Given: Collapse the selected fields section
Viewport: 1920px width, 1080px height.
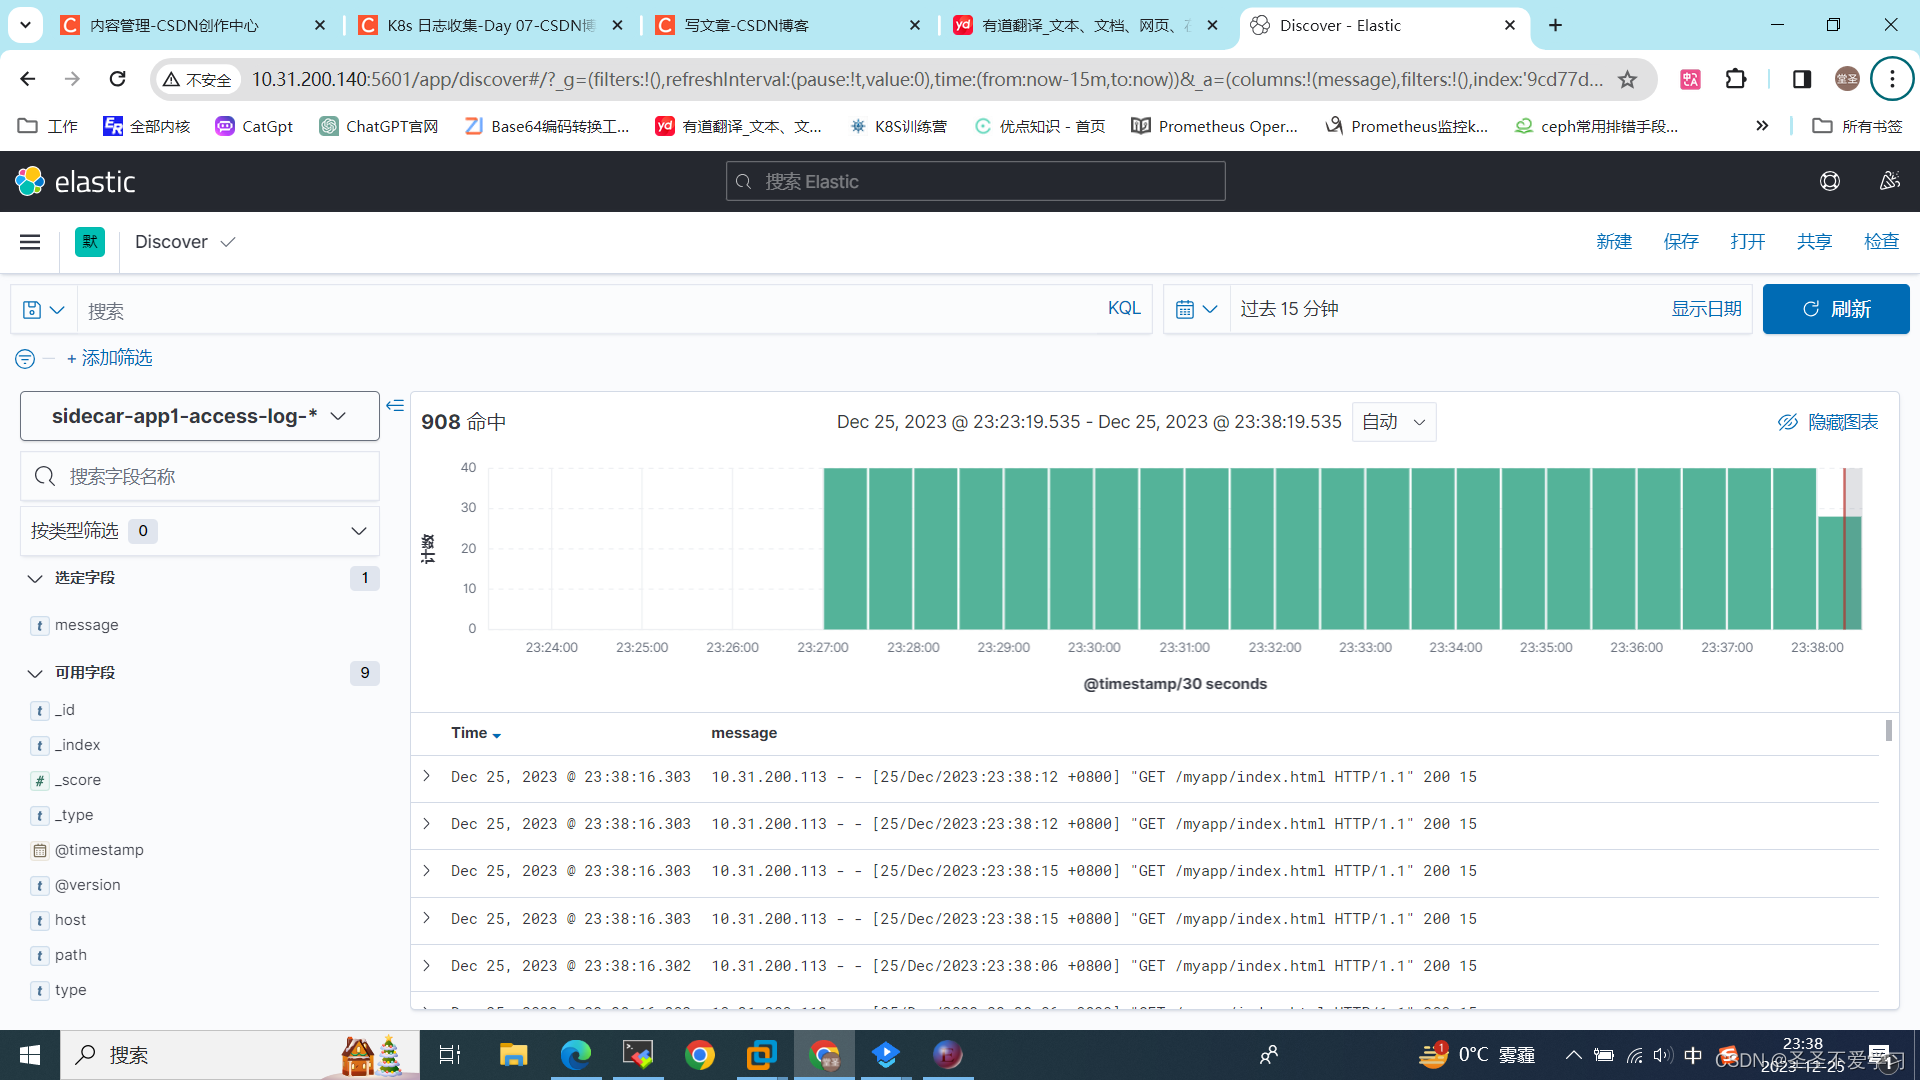Looking at the screenshot, I should pyautogui.click(x=35, y=578).
